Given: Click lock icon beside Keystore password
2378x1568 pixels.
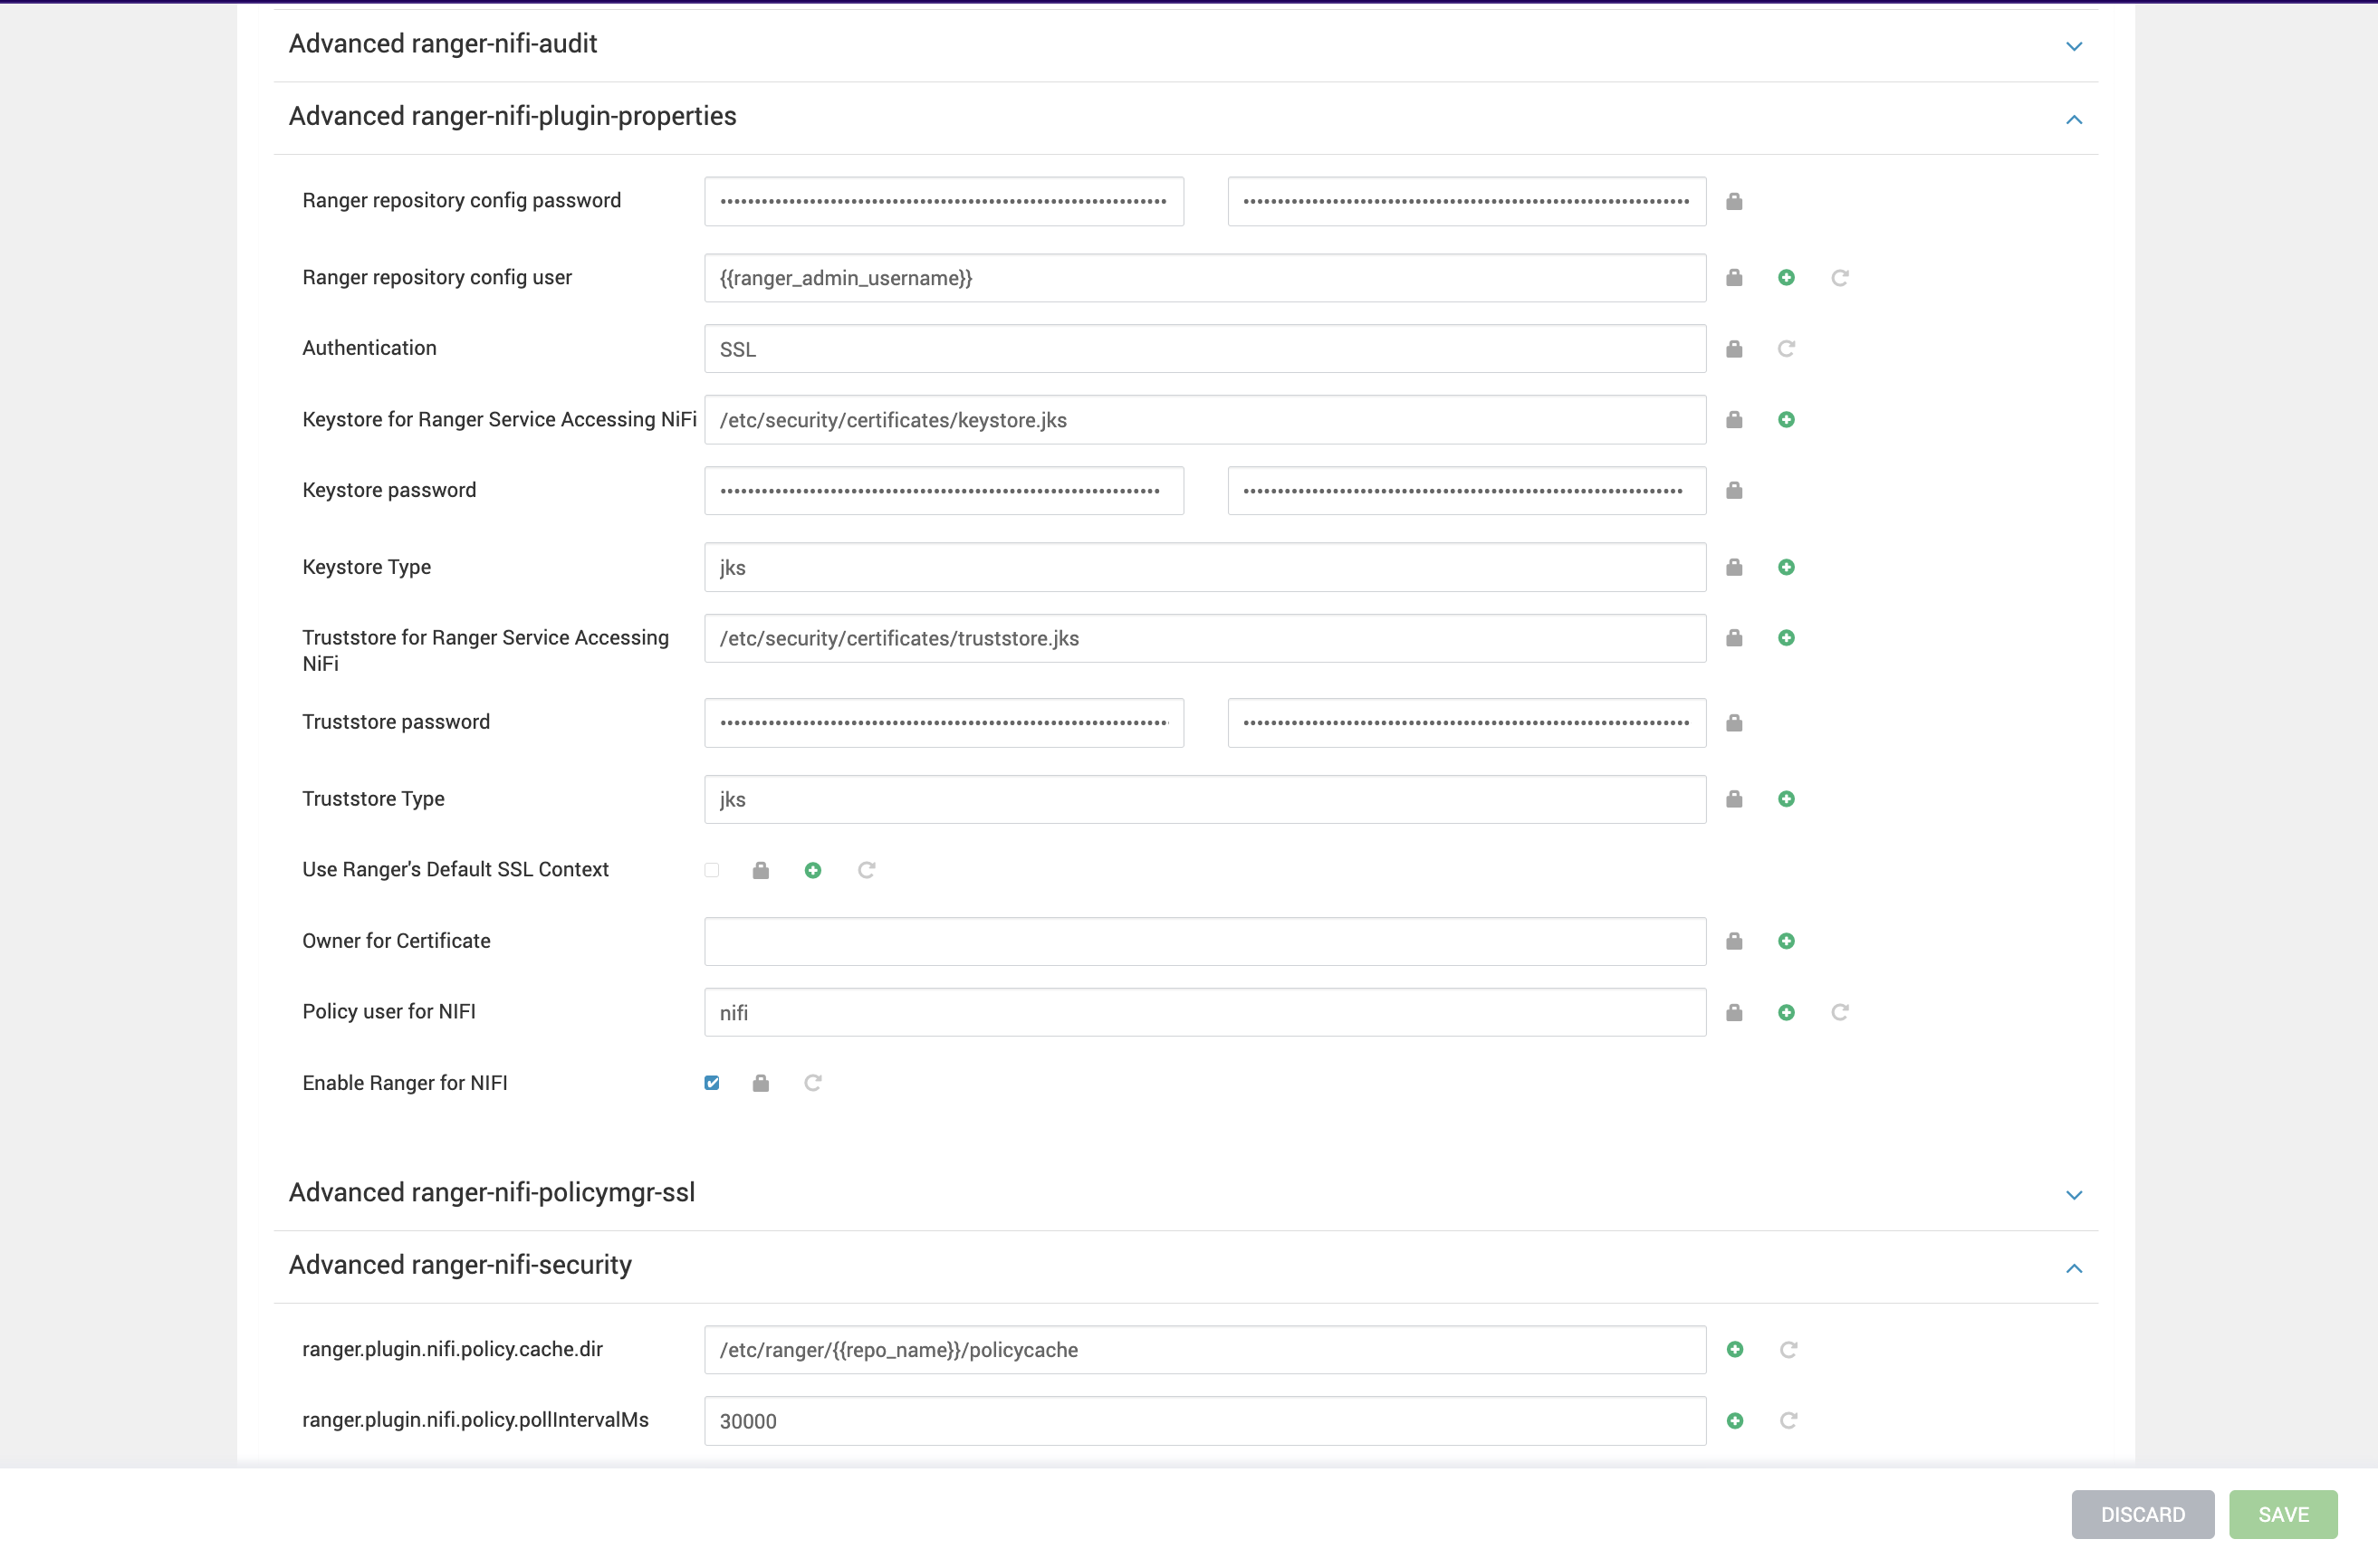Looking at the screenshot, I should (x=1734, y=491).
